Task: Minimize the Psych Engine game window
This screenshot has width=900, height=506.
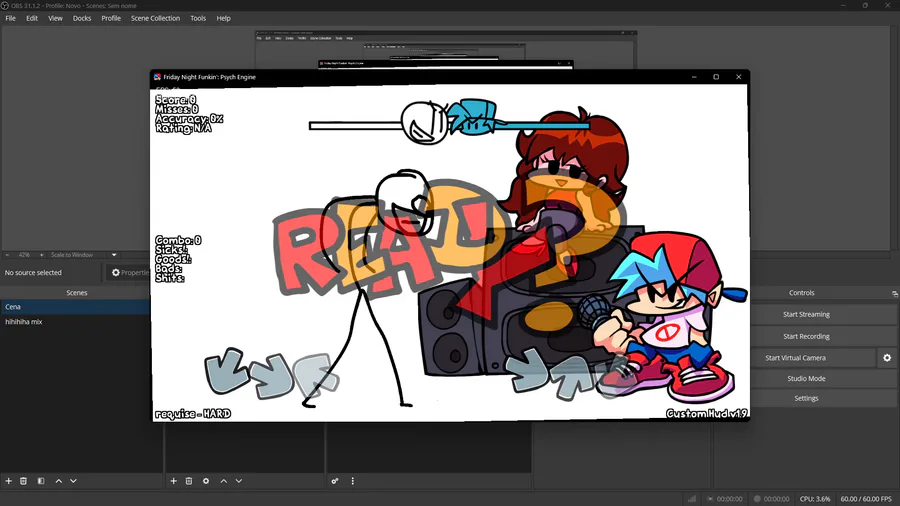Action: [x=694, y=77]
